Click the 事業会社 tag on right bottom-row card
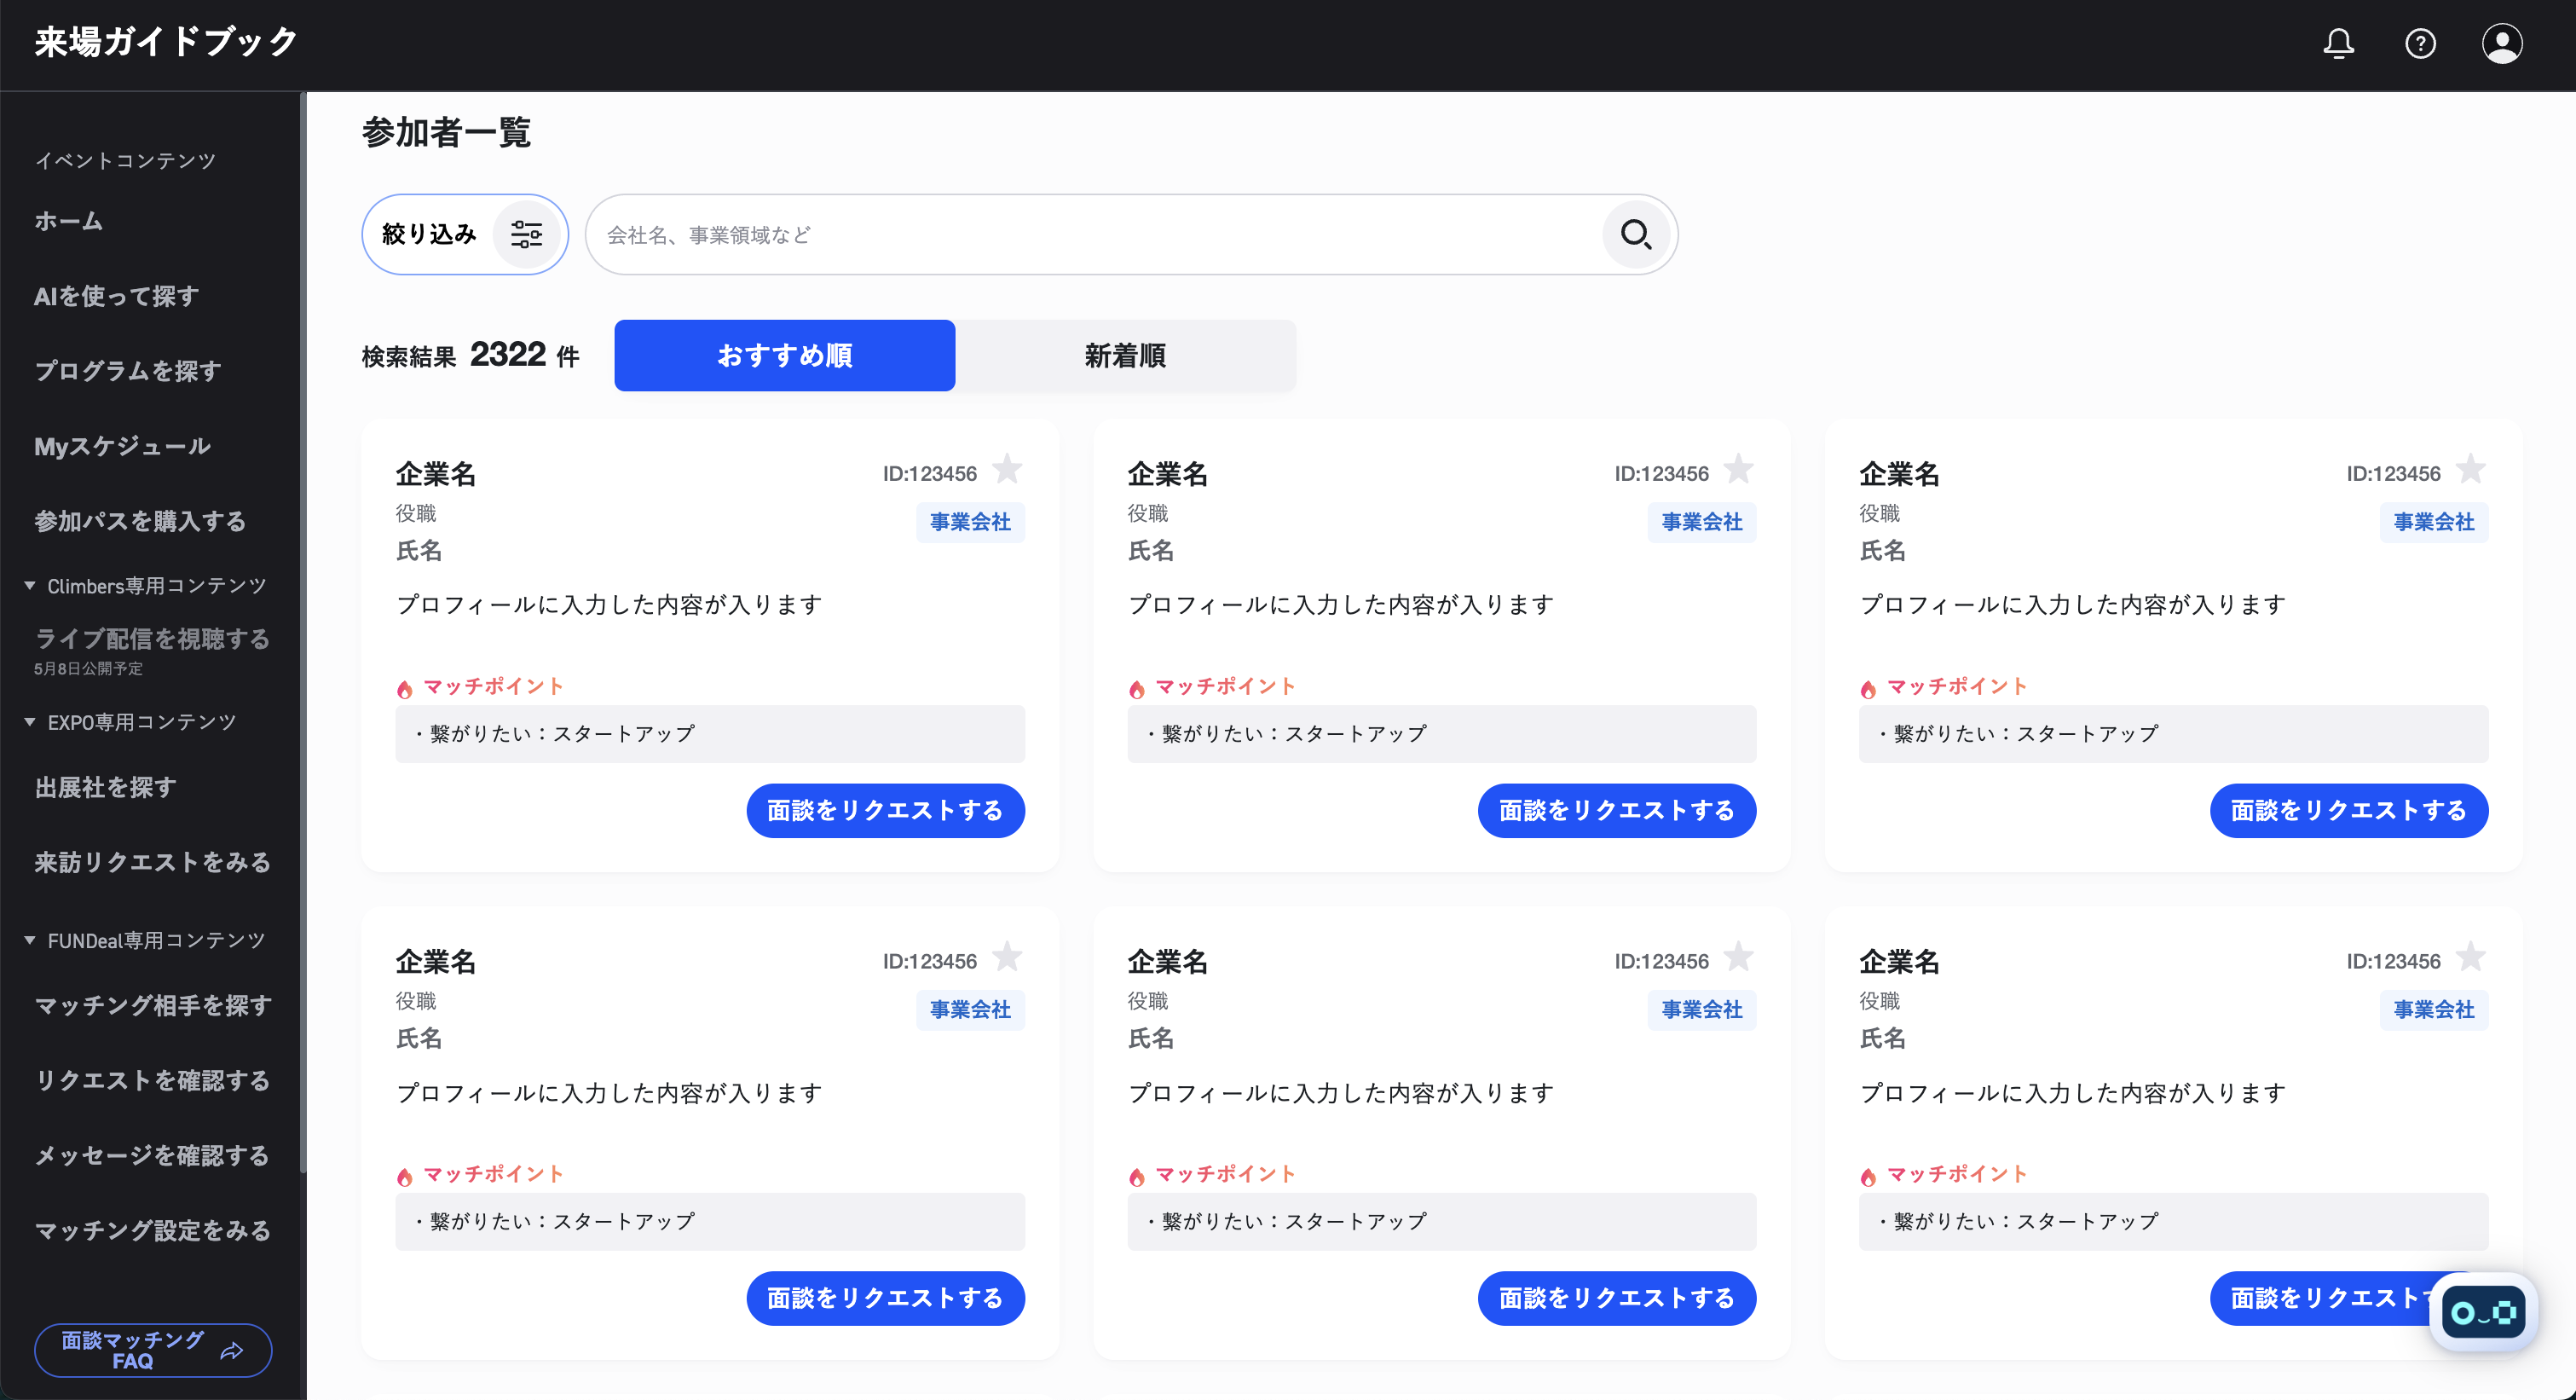This screenshot has width=2576, height=1400. 2434,1010
